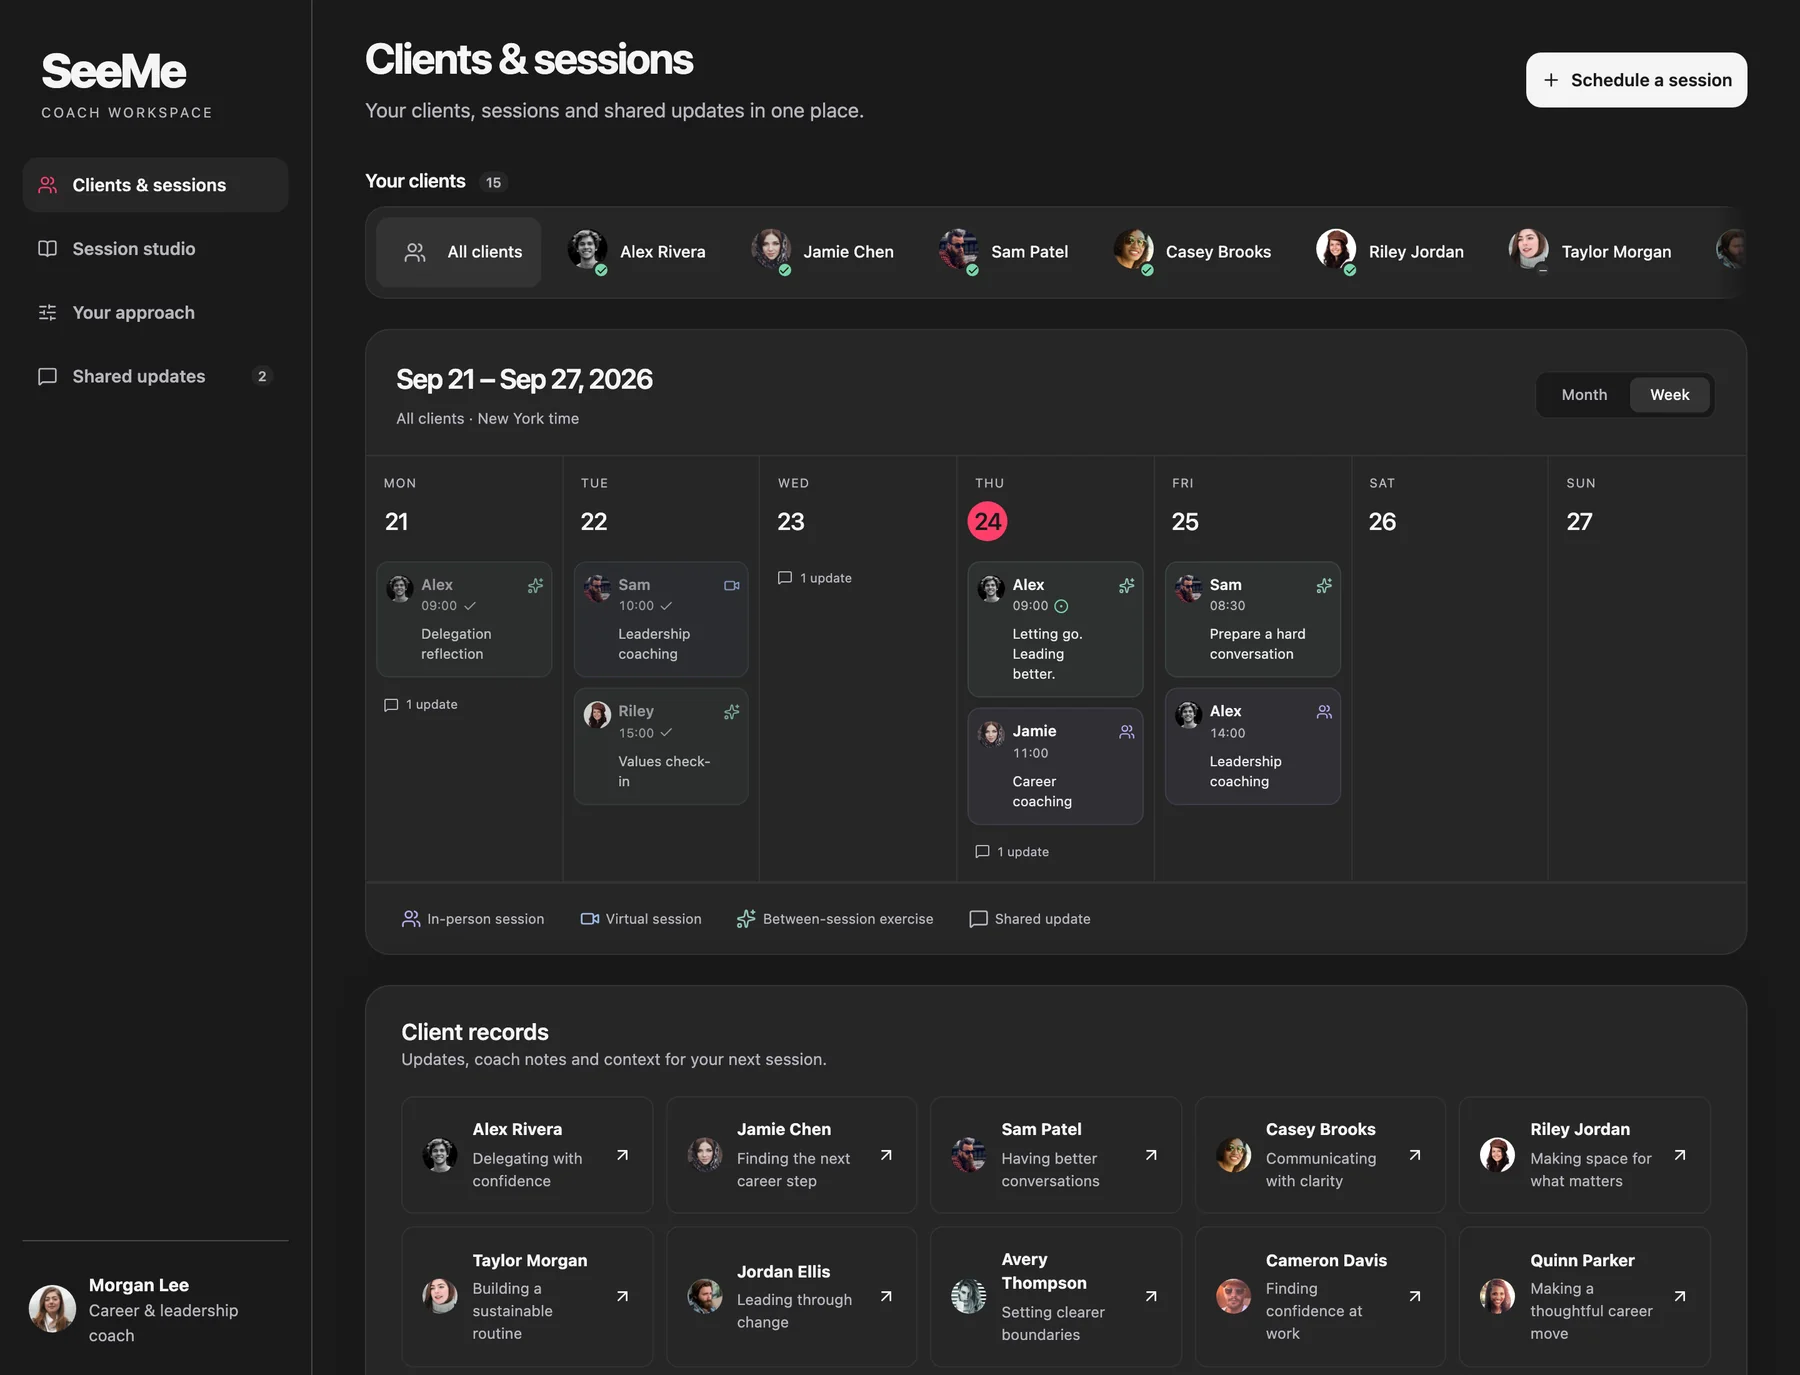Click video icon on Sam's Tuesday session
This screenshot has width=1800, height=1375.
(732, 585)
